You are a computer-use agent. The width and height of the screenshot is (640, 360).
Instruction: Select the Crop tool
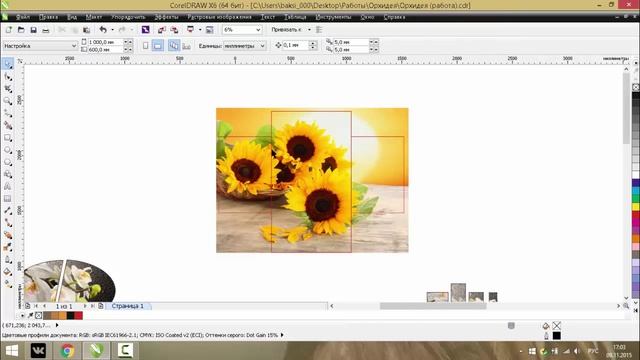(x=7, y=89)
